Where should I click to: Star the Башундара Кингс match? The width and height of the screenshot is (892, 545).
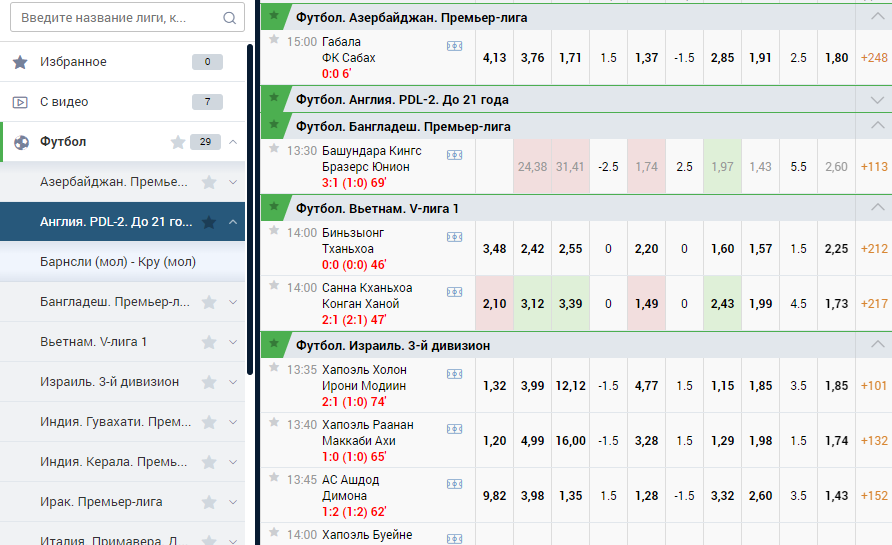pyautogui.click(x=274, y=148)
